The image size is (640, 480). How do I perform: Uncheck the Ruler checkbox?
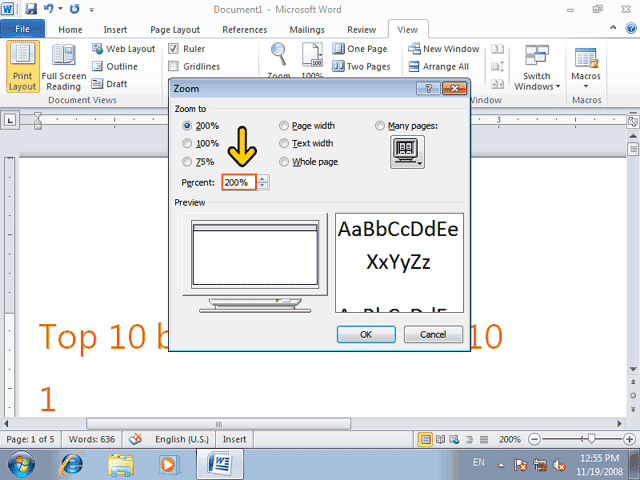173,49
